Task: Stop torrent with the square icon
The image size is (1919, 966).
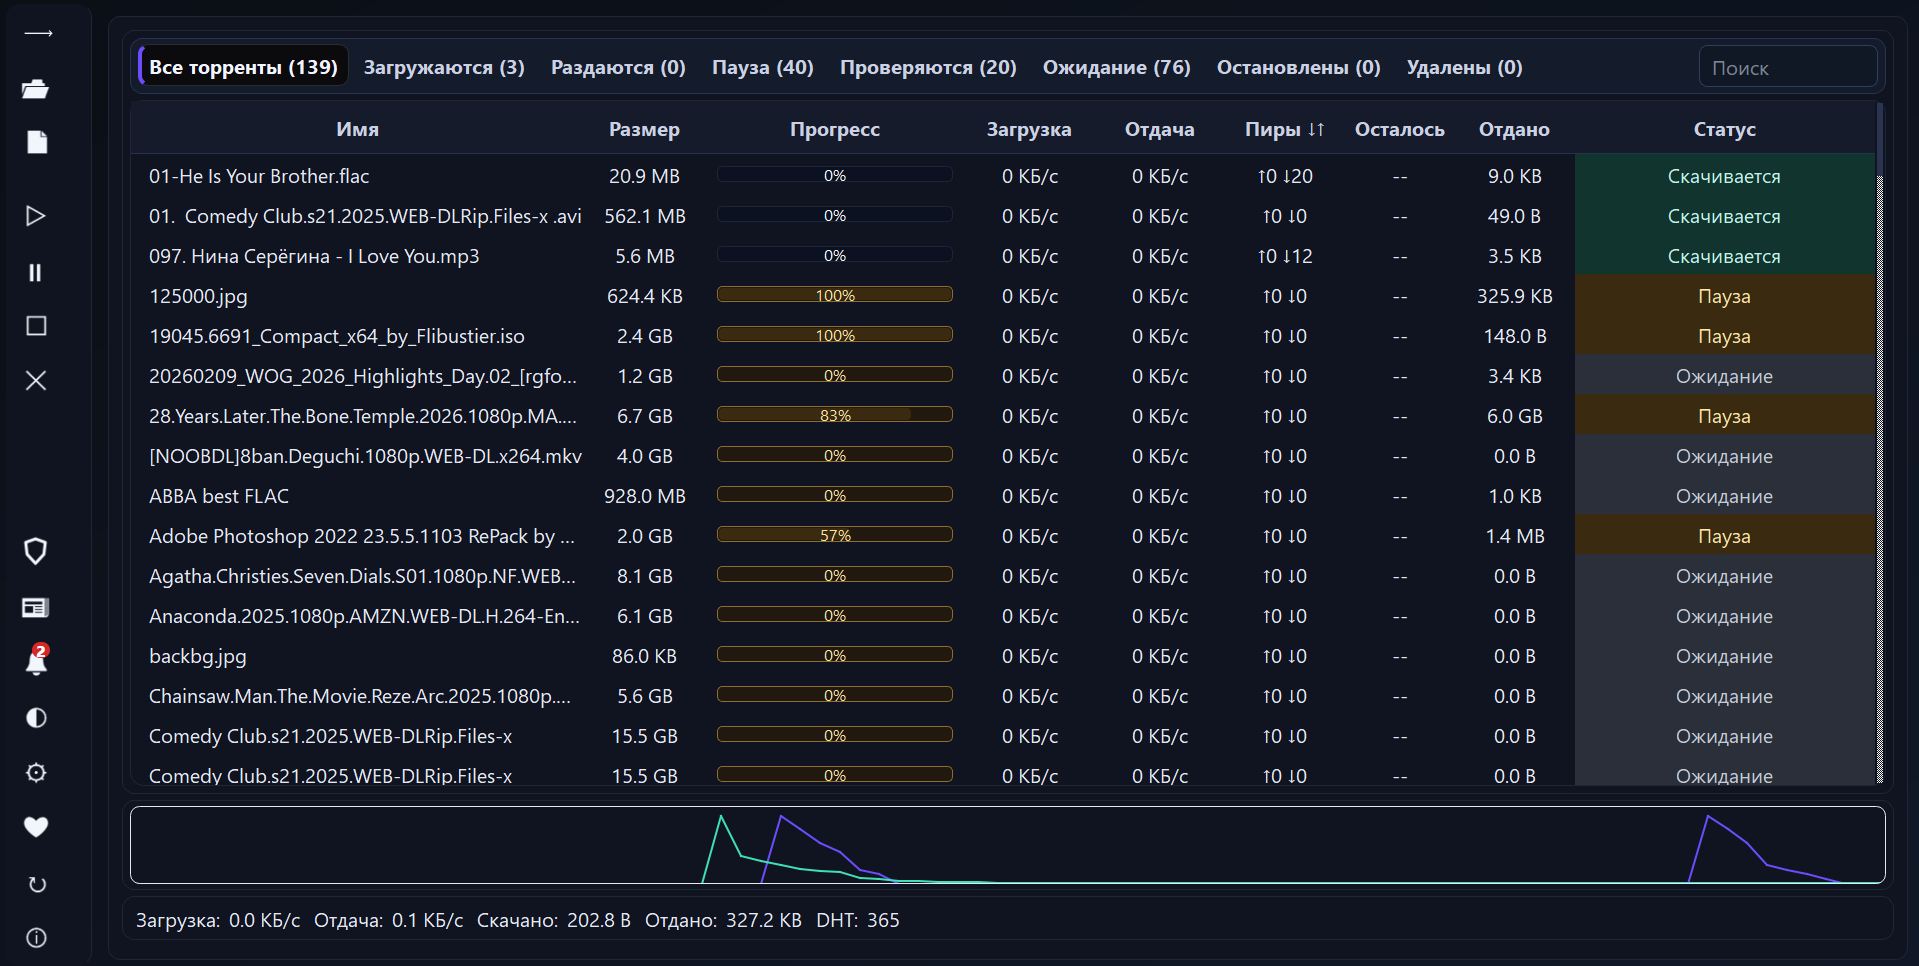Action: (36, 326)
